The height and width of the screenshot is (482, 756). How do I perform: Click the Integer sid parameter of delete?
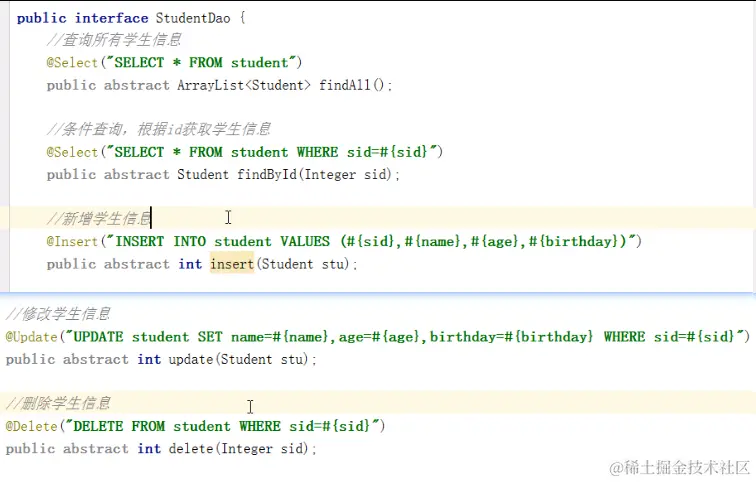[263, 449]
